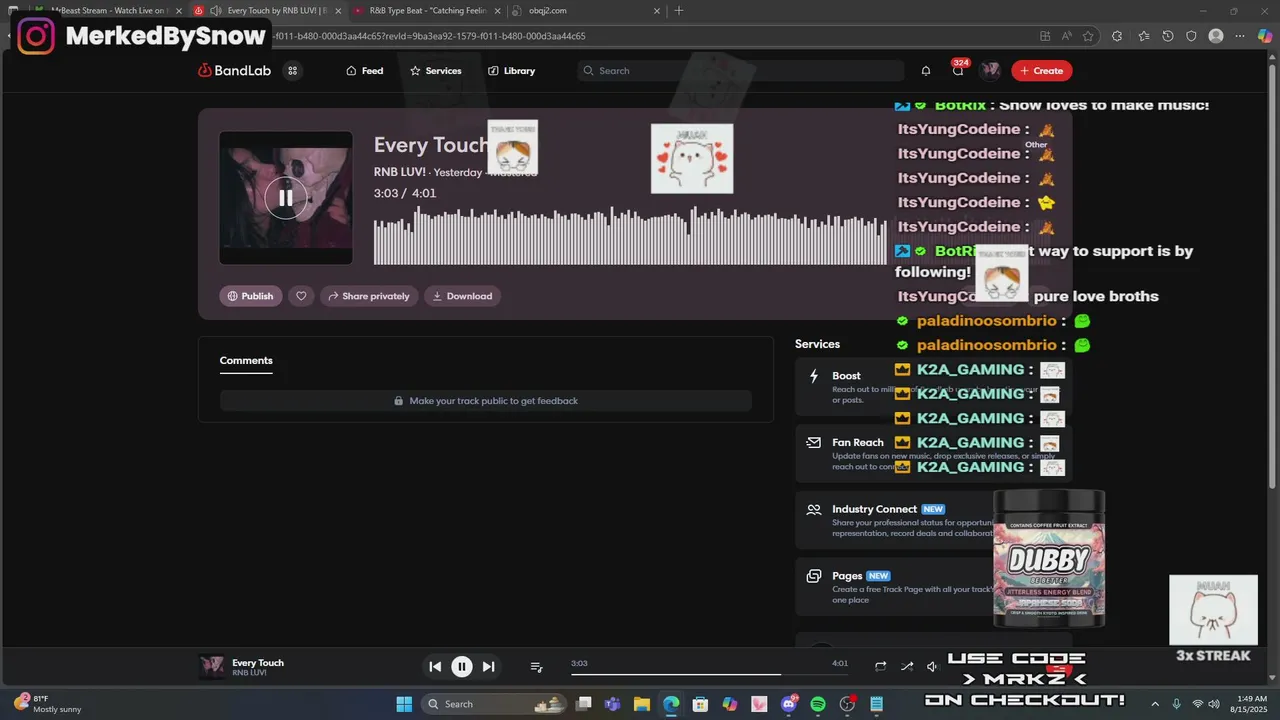The height and width of the screenshot is (720, 1280).
Task: Click 'Make your track public to get feedback'
Action: (485, 401)
